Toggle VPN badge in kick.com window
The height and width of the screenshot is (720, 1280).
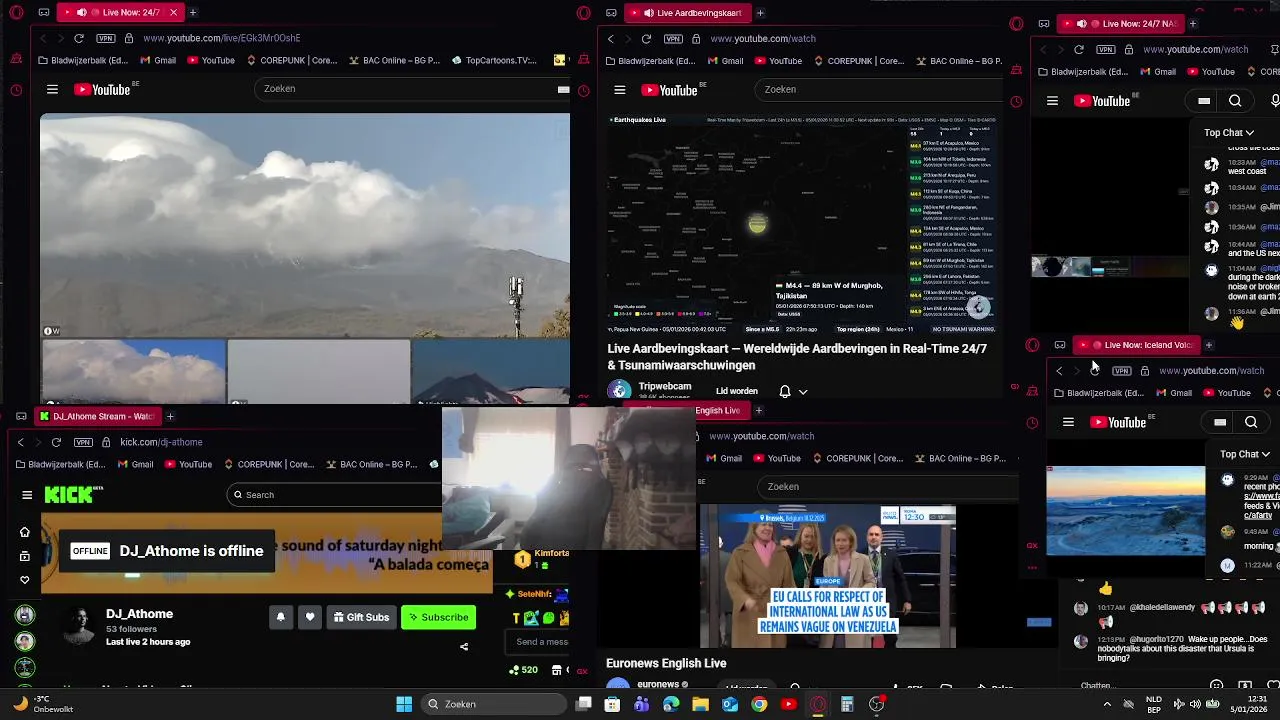[83, 442]
